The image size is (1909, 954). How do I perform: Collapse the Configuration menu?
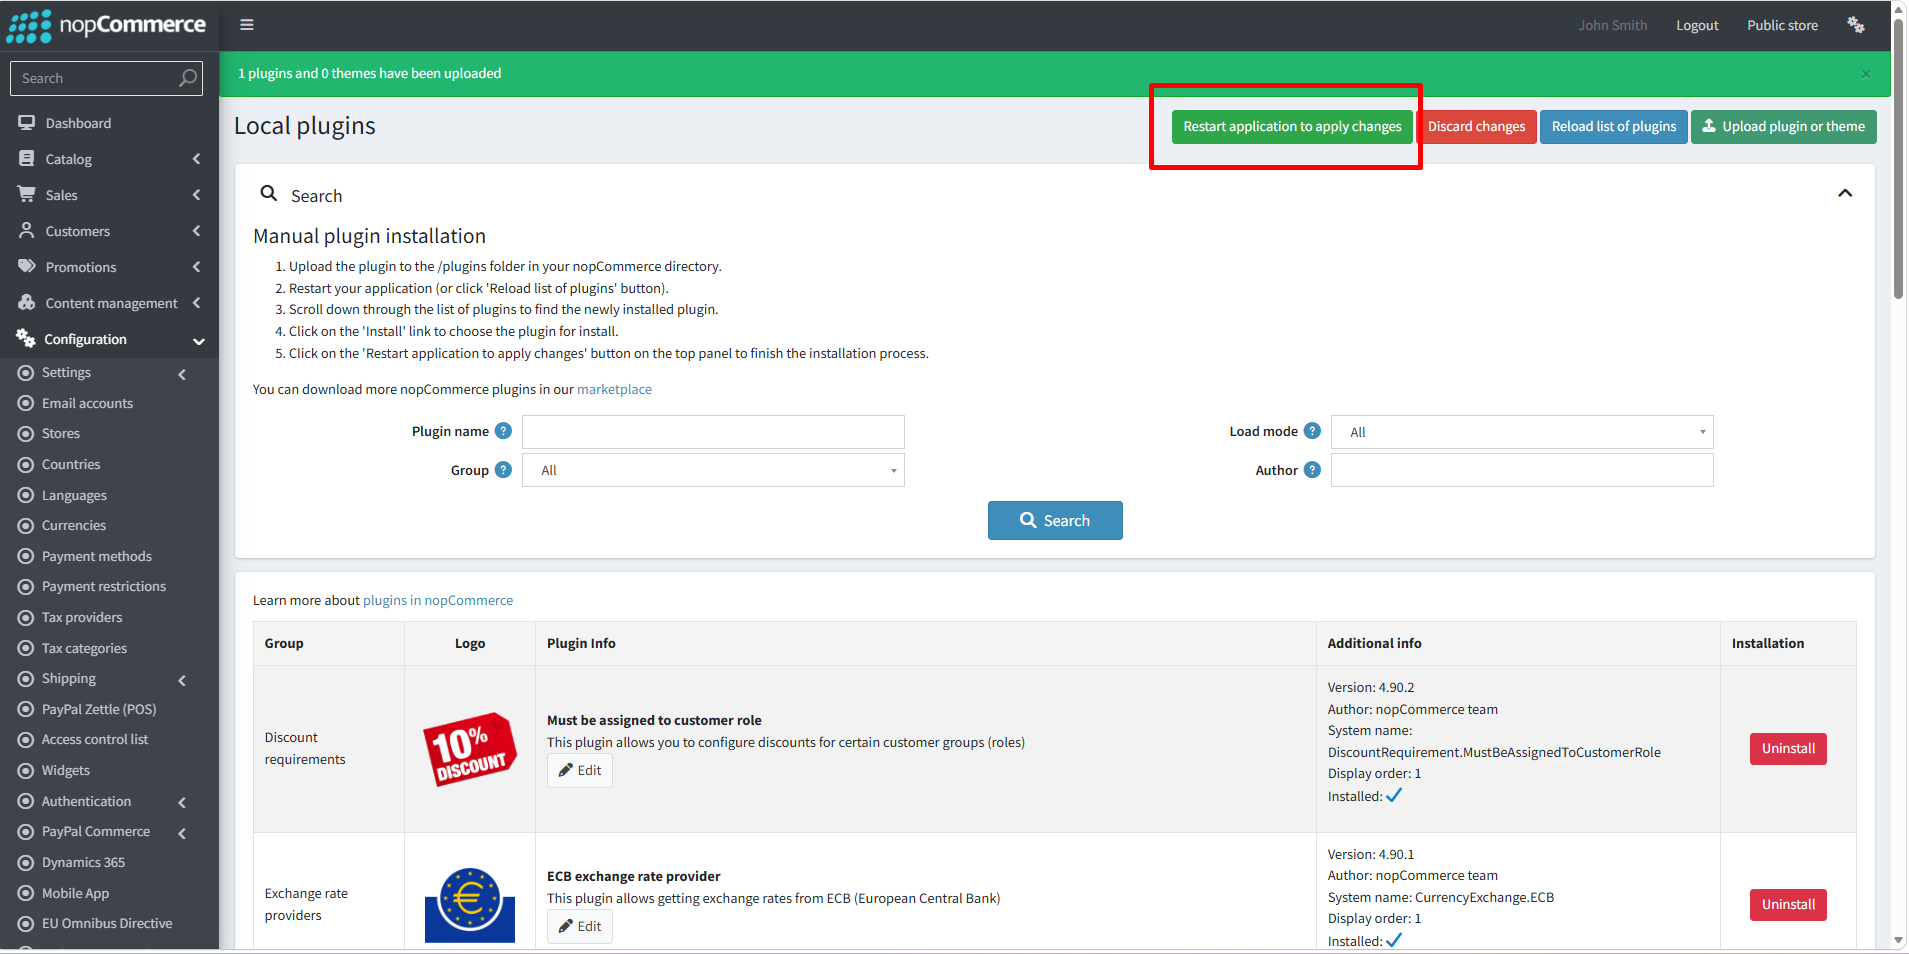[x=199, y=341]
